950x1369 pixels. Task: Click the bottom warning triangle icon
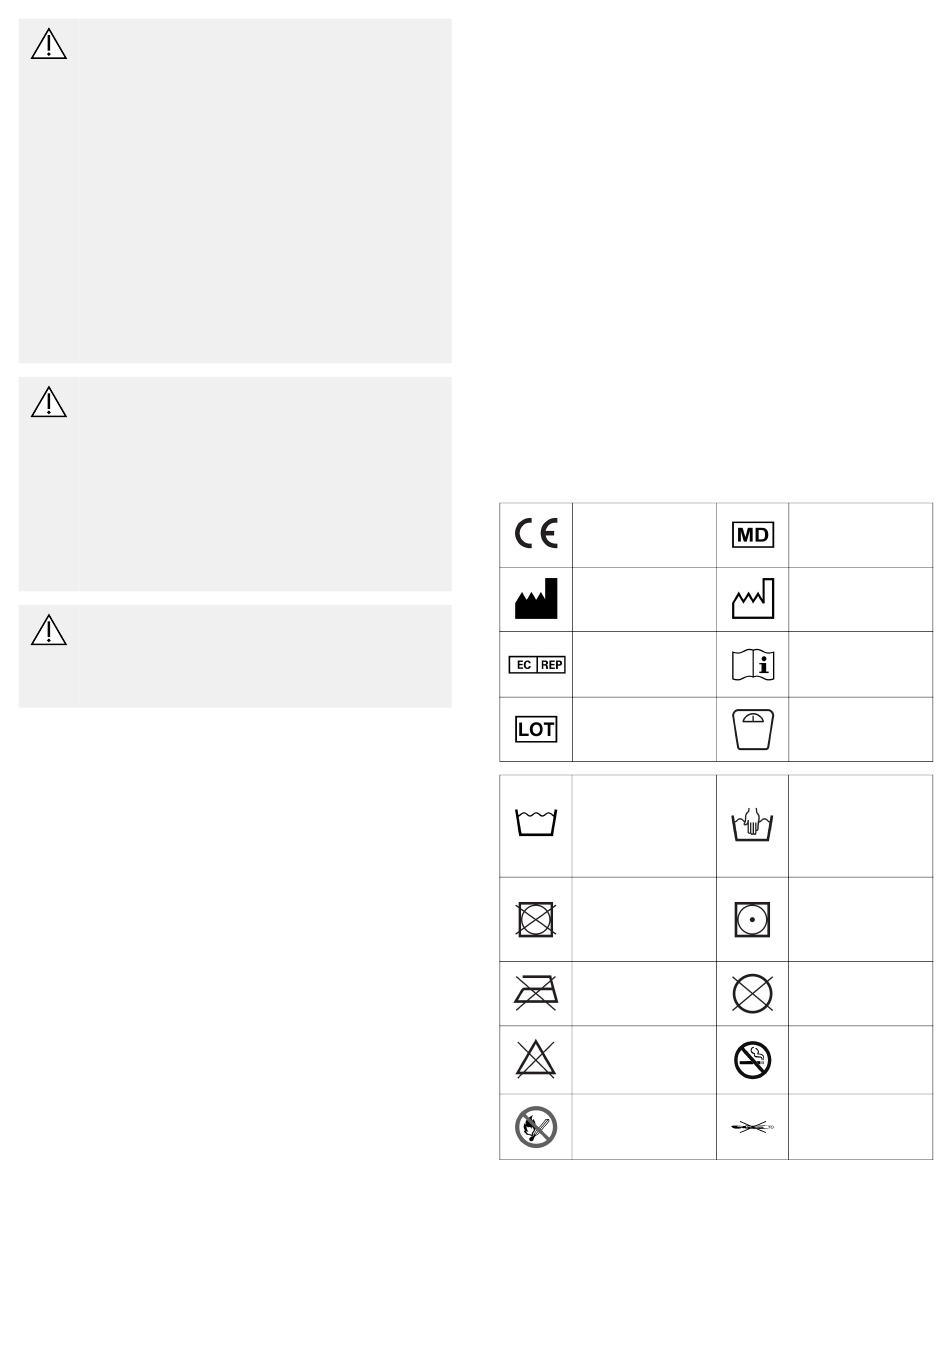coord(48,629)
